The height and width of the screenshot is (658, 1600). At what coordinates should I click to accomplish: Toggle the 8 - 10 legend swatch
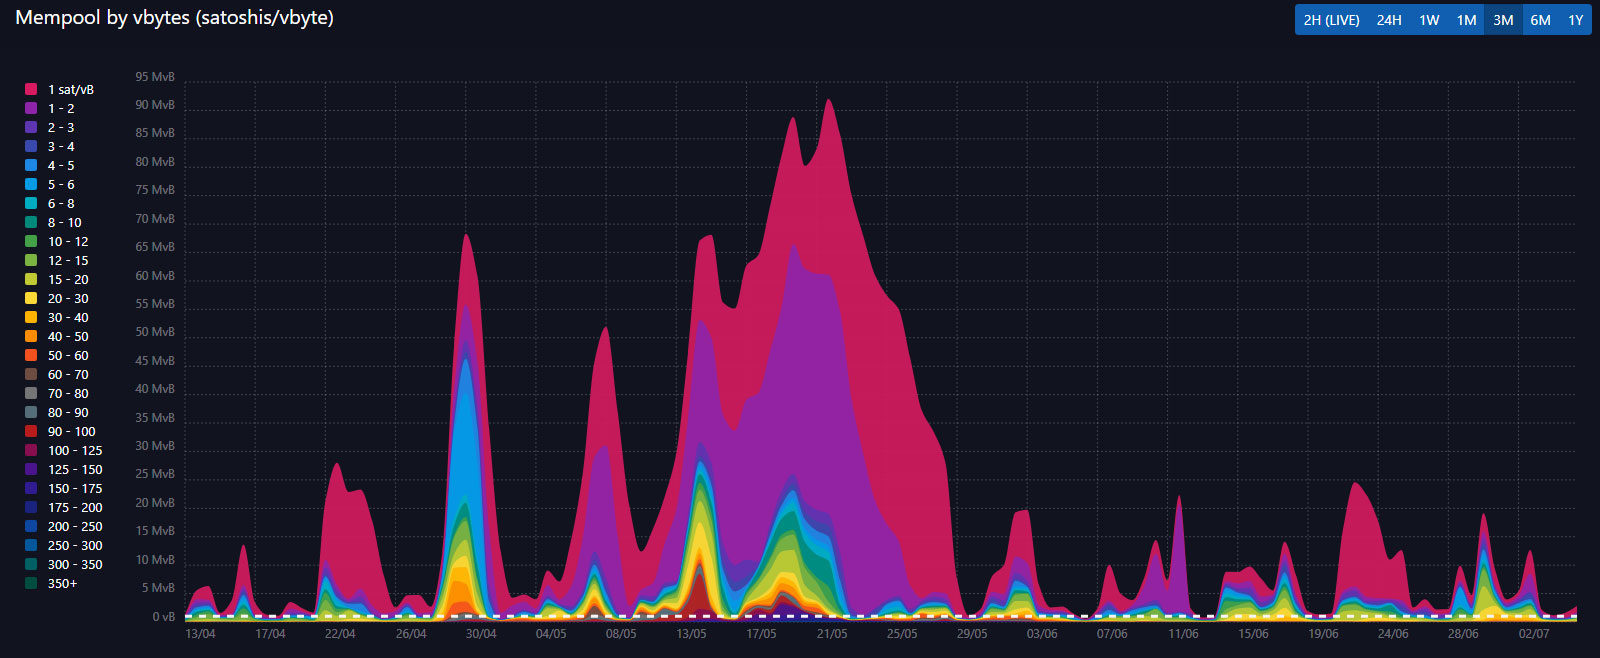tap(31, 222)
